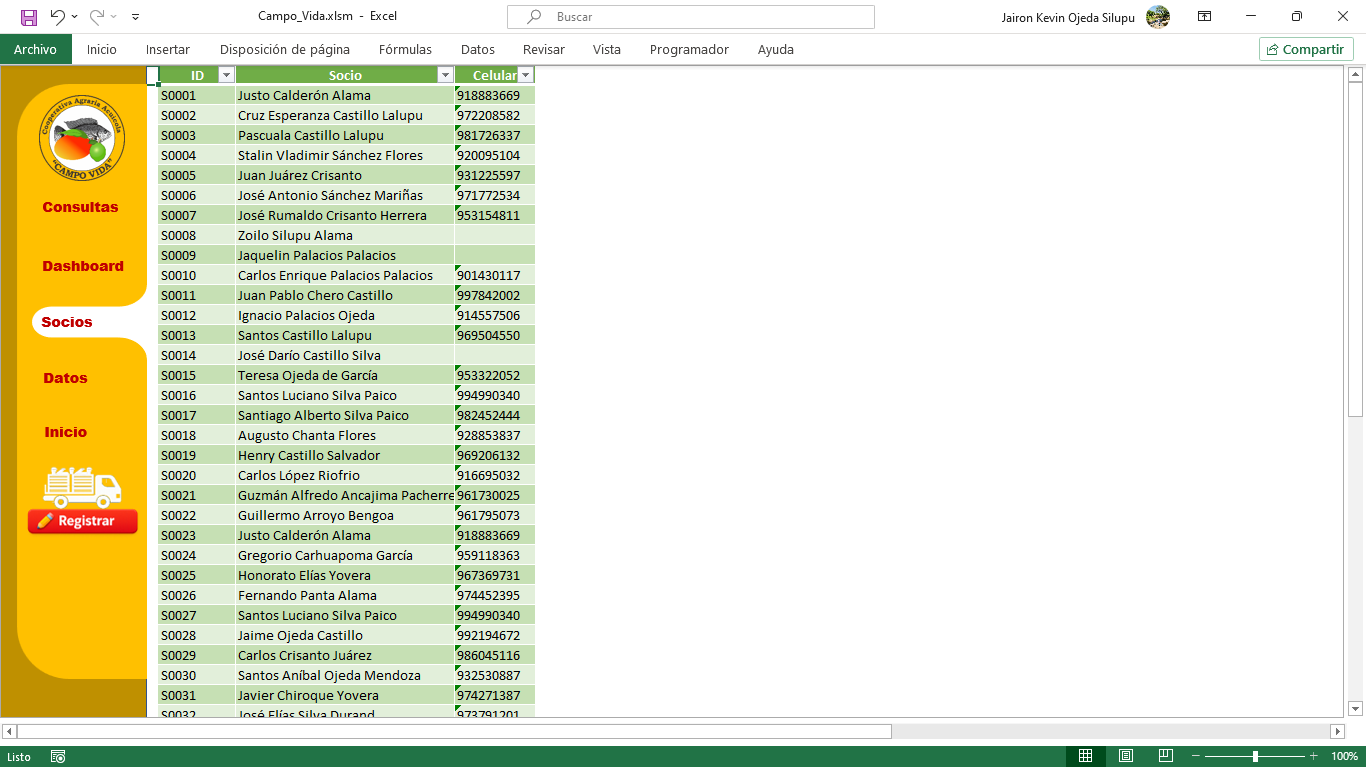Viewport: 1366px width, 768px height.
Task: Click the Save icon in title bar
Action: point(29,17)
